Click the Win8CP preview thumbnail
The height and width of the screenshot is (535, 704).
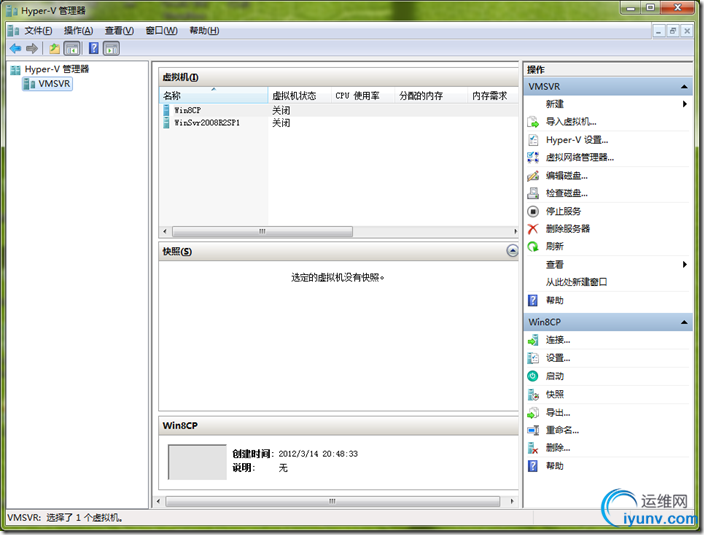click(197, 462)
